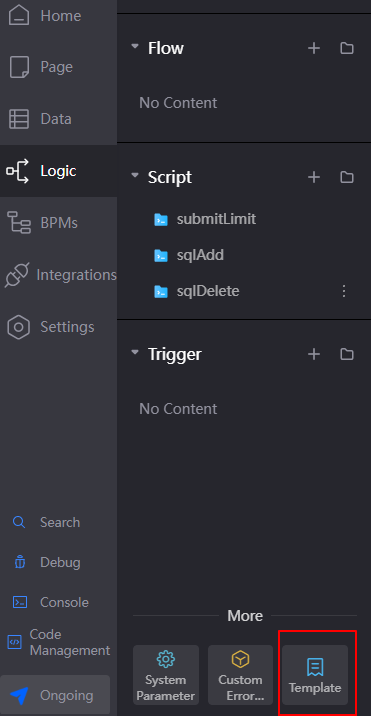
Task: Collapse the Script section
Action: pos(135,176)
